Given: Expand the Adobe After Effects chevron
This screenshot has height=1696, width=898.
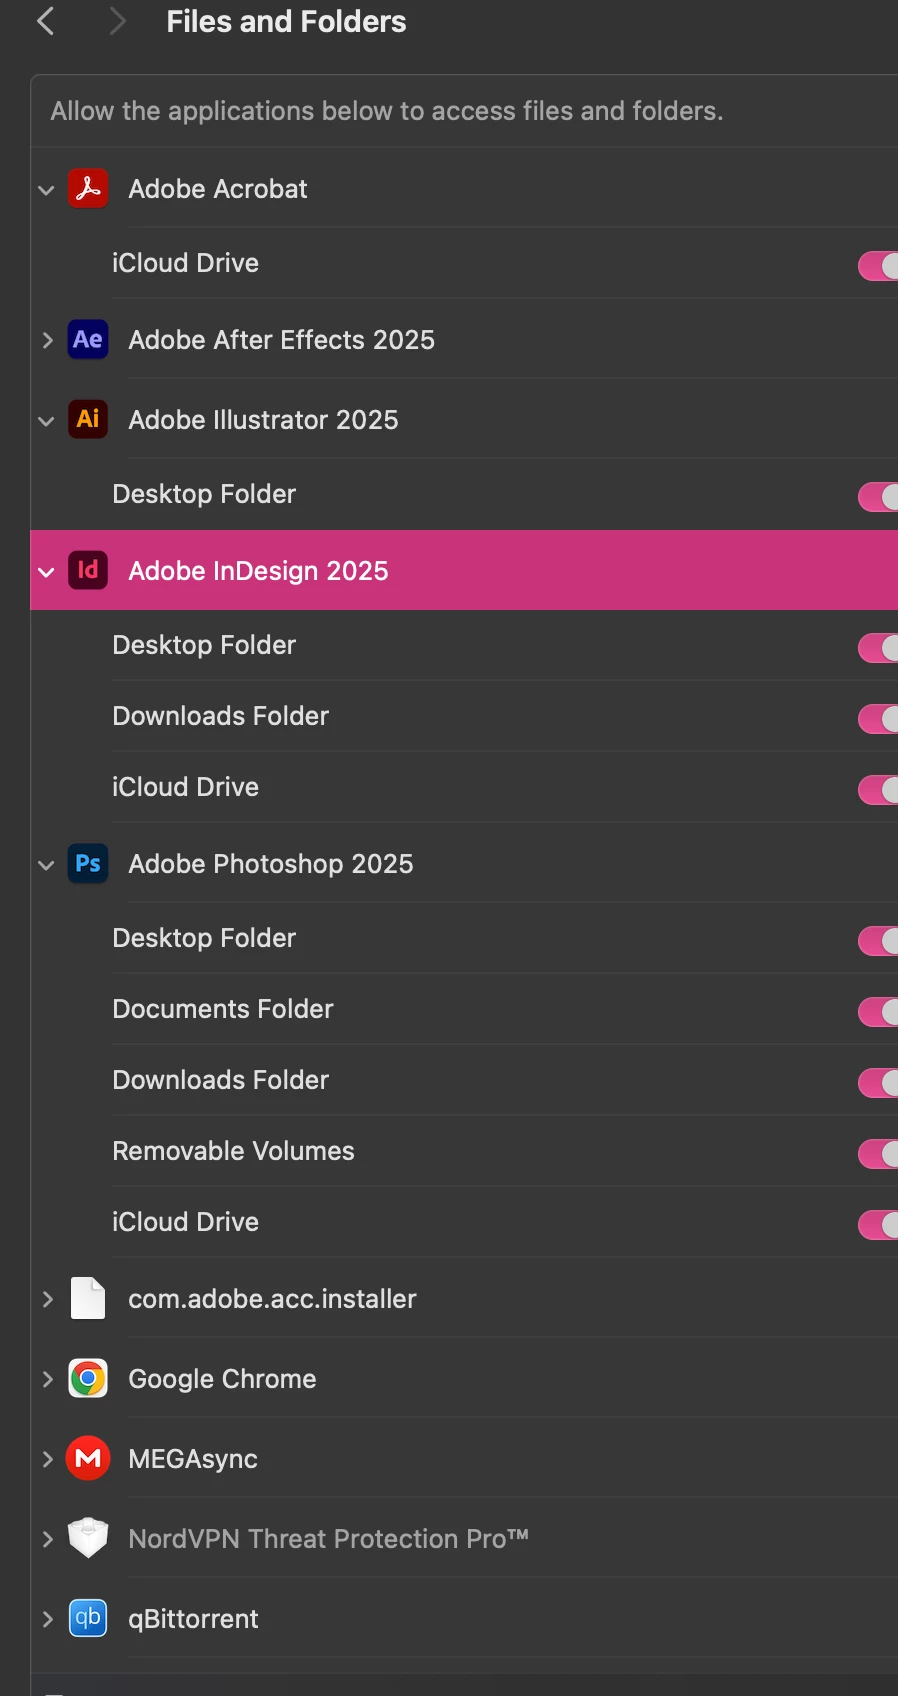Looking at the screenshot, I should pos(47,340).
